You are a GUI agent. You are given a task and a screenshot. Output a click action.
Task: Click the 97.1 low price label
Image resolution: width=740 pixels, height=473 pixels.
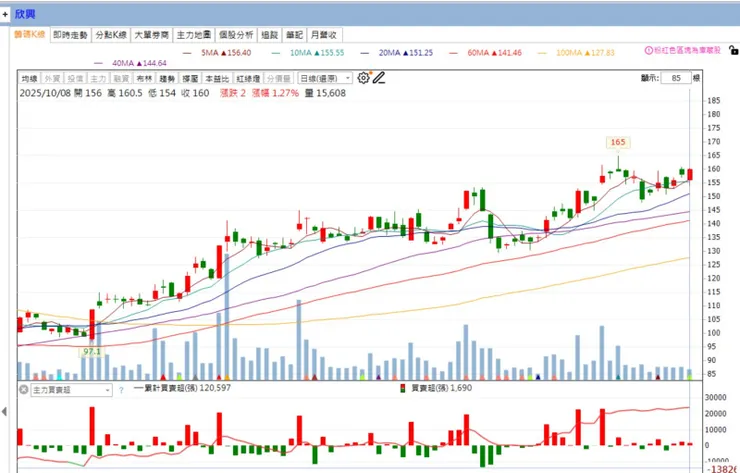point(92,352)
